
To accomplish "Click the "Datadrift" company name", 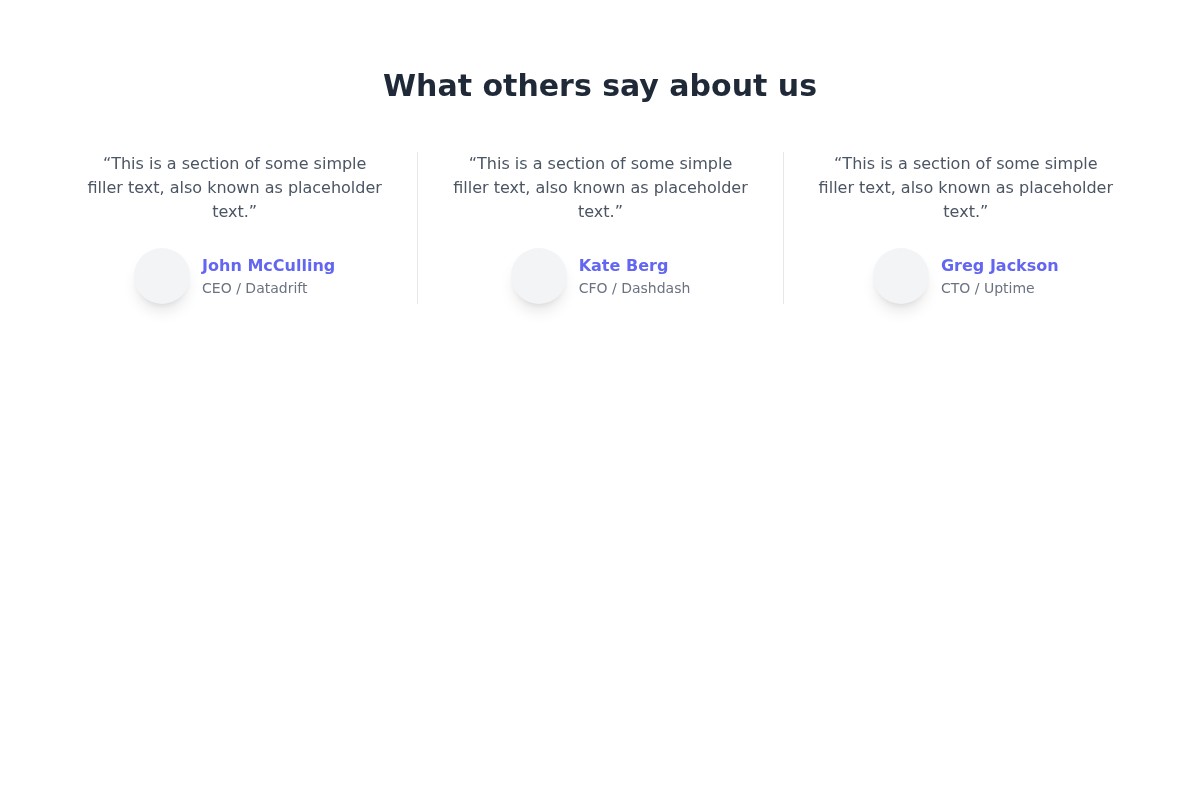I will coord(276,289).
